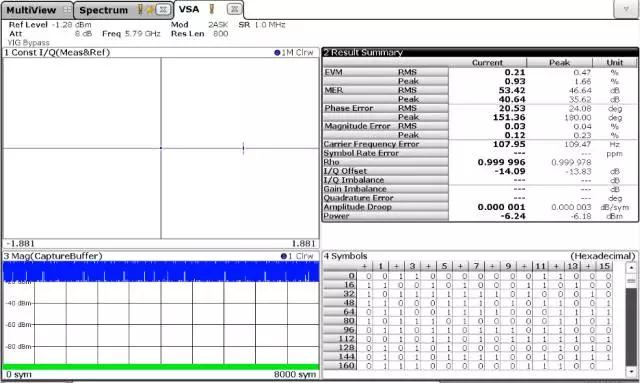
Task: Click the Symbols scrollbar up arrow
Action: (631, 268)
